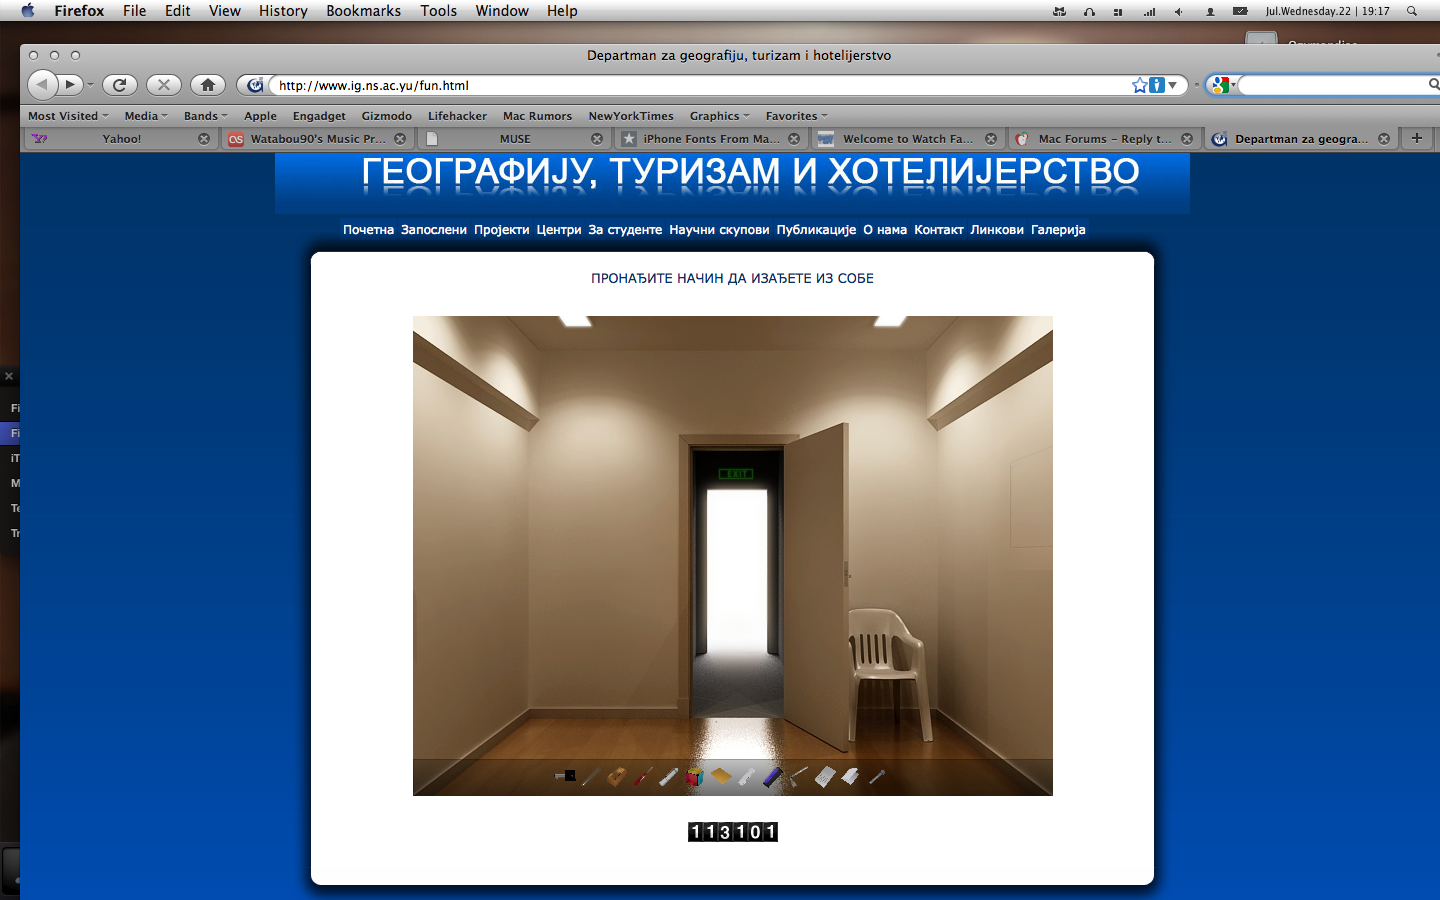Expand the Graphics bookmarks folder
1440x900 pixels.
pos(719,116)
